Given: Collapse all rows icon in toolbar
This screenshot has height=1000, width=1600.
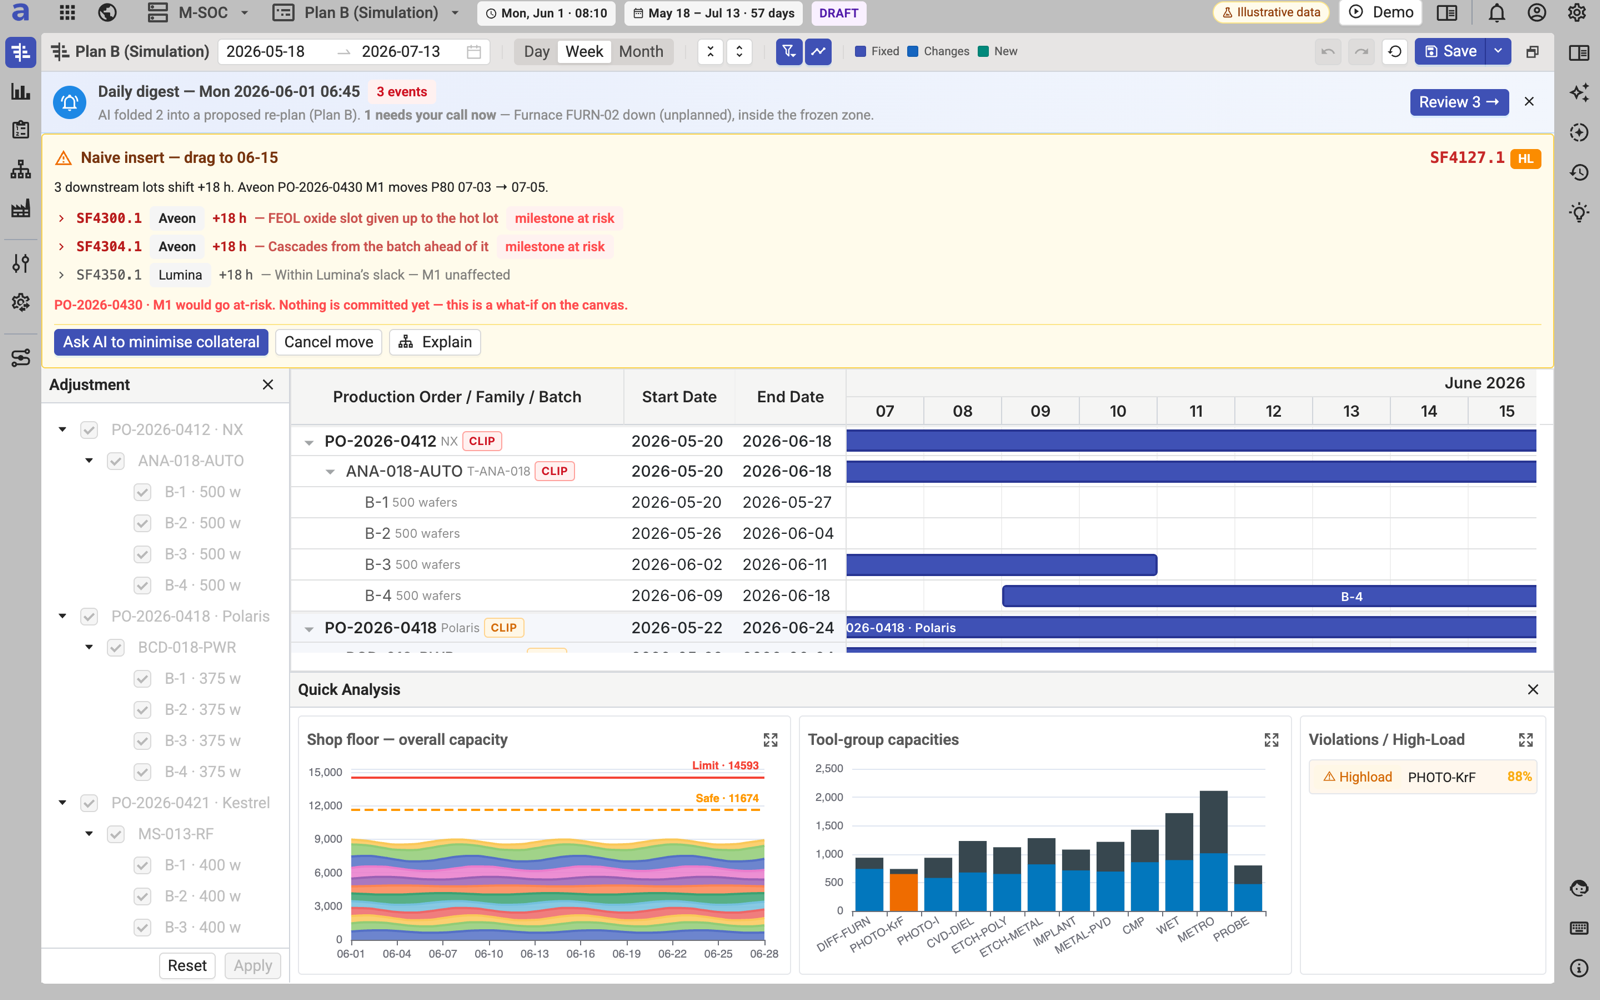Looking at the screenshot, I should pos(710,52).
